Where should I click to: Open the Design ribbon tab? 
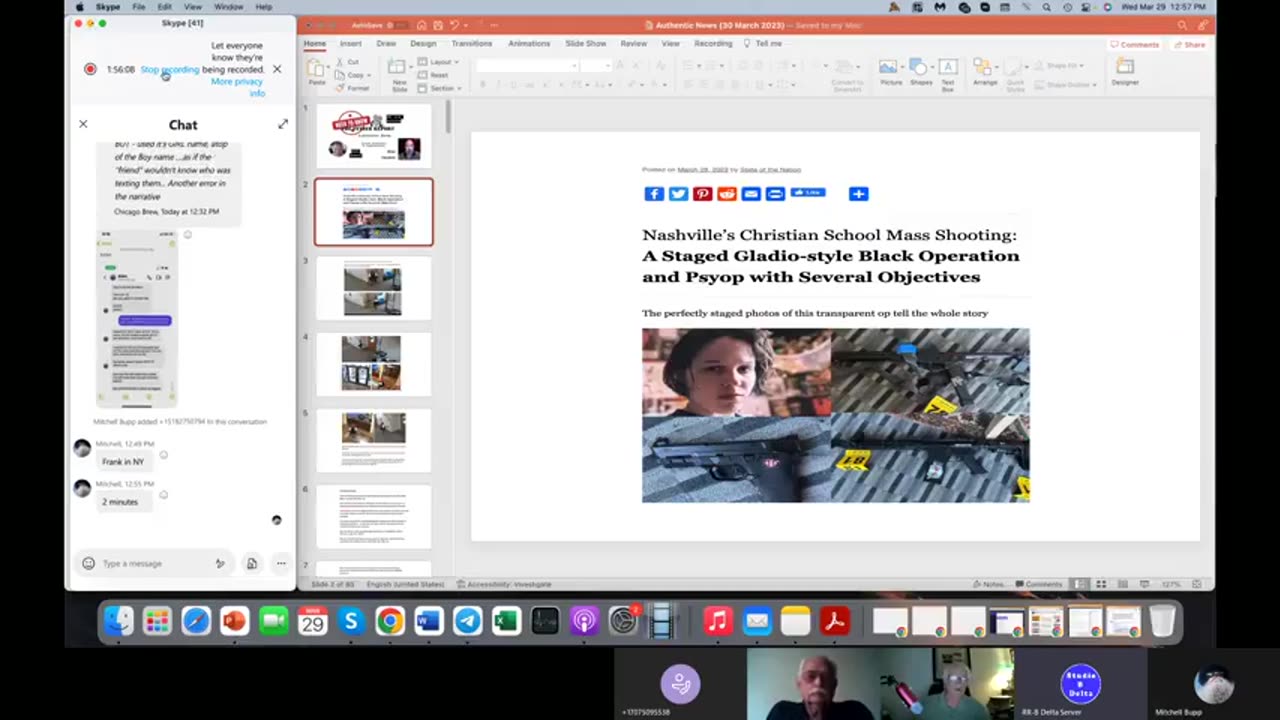[x=423, y=44]
